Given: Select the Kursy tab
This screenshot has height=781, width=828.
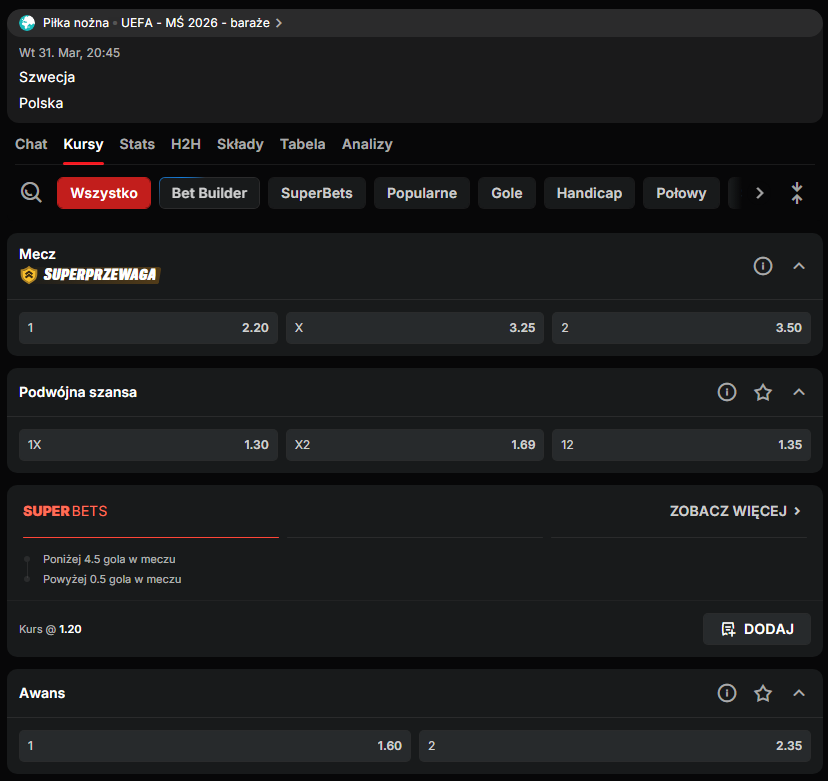Looking at the screenshot, I should coord(83,144).
